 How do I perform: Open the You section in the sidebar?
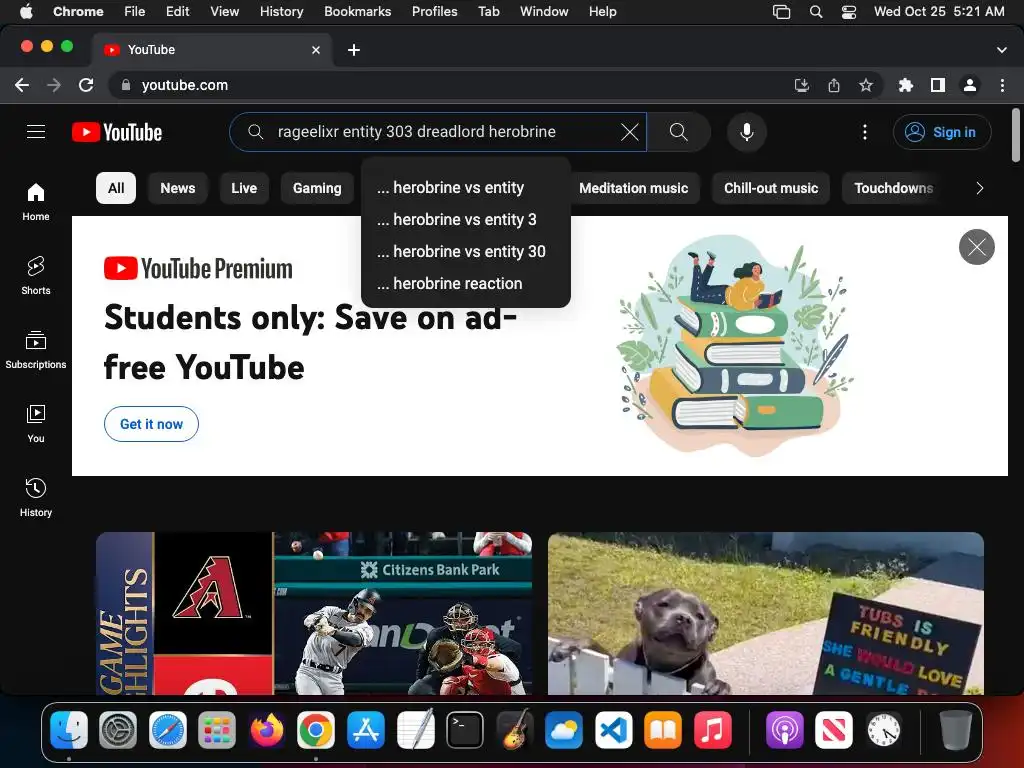coord(36,423)
